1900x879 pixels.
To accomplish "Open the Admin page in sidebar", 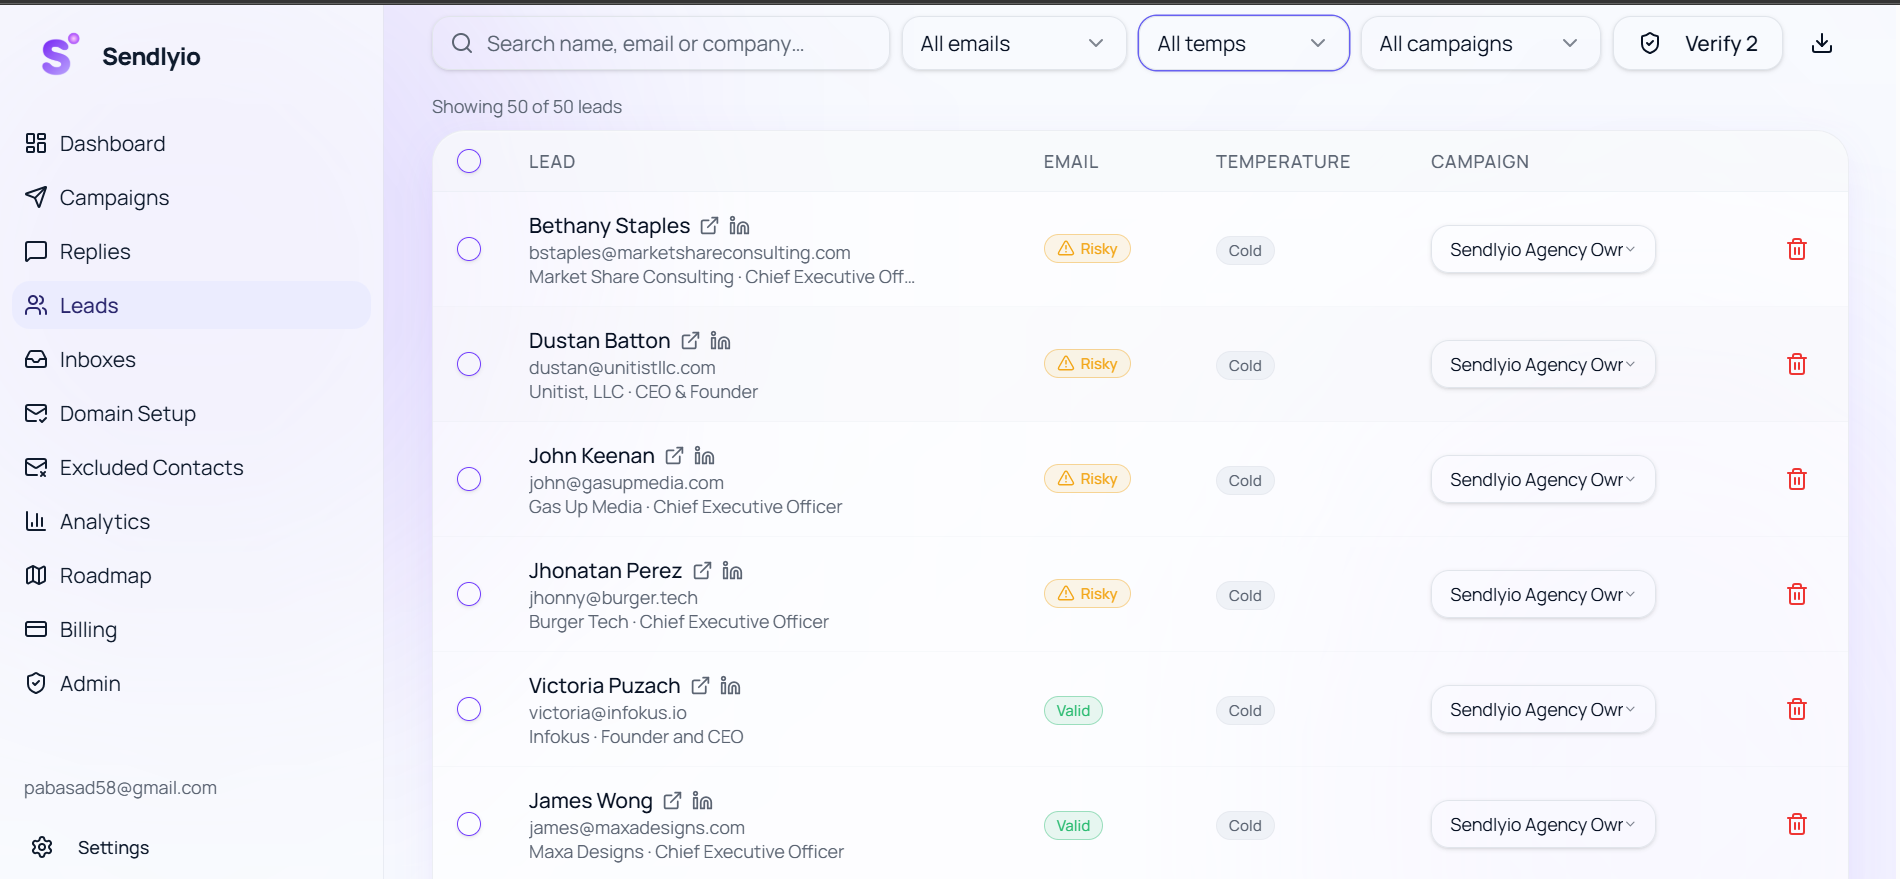I will point(191,683).
